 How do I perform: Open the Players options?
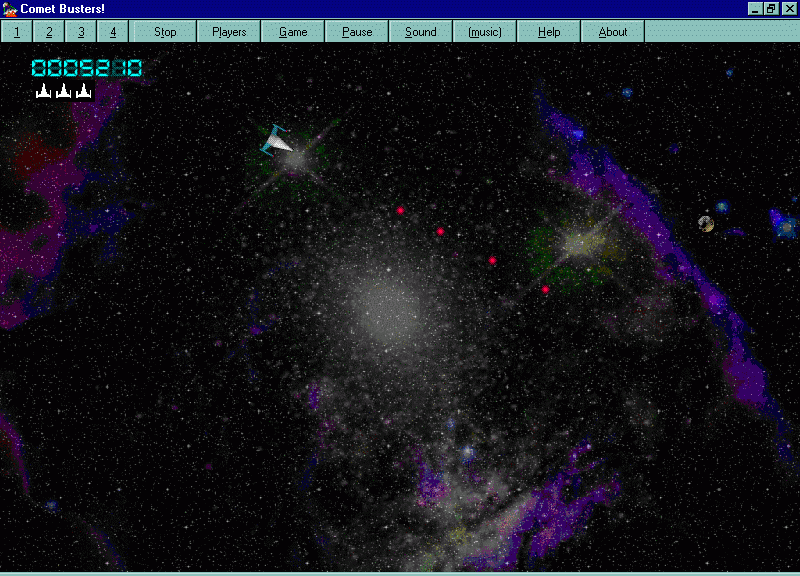tap(228, 31)
